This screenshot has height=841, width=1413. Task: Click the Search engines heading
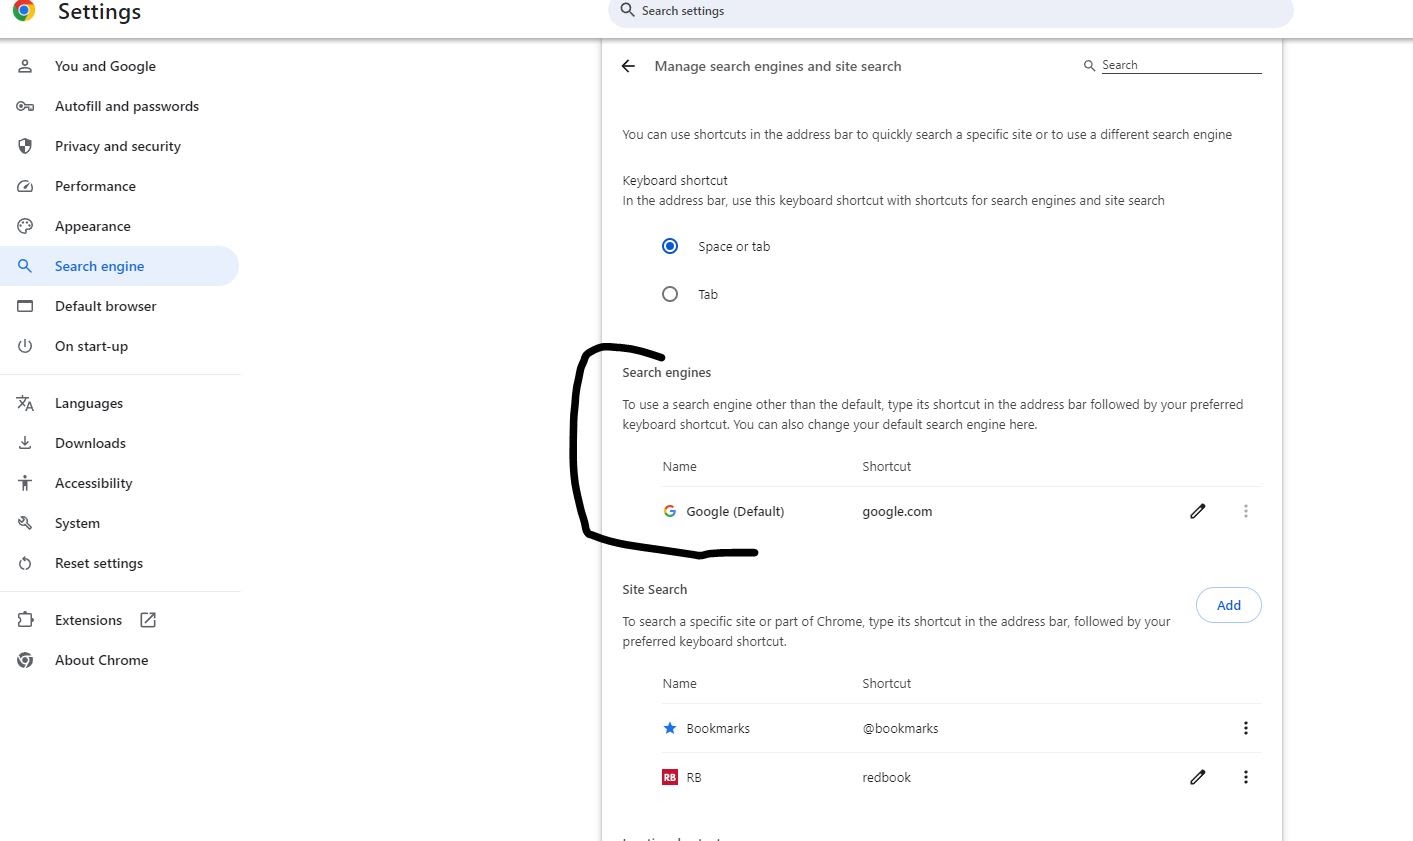click(667, 372)
